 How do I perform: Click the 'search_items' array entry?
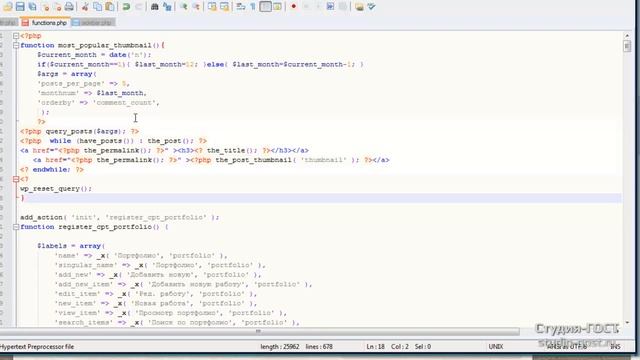[177, 322]
